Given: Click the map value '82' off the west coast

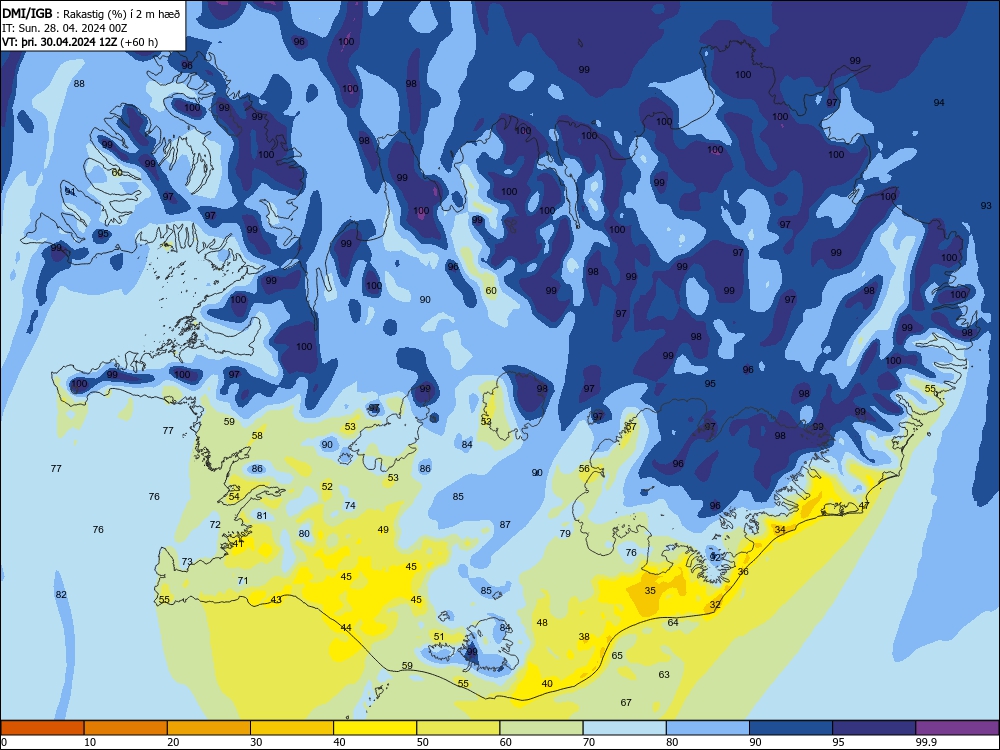Looking at the screenshot, I should pyautogui.click(x=61, y=594).
